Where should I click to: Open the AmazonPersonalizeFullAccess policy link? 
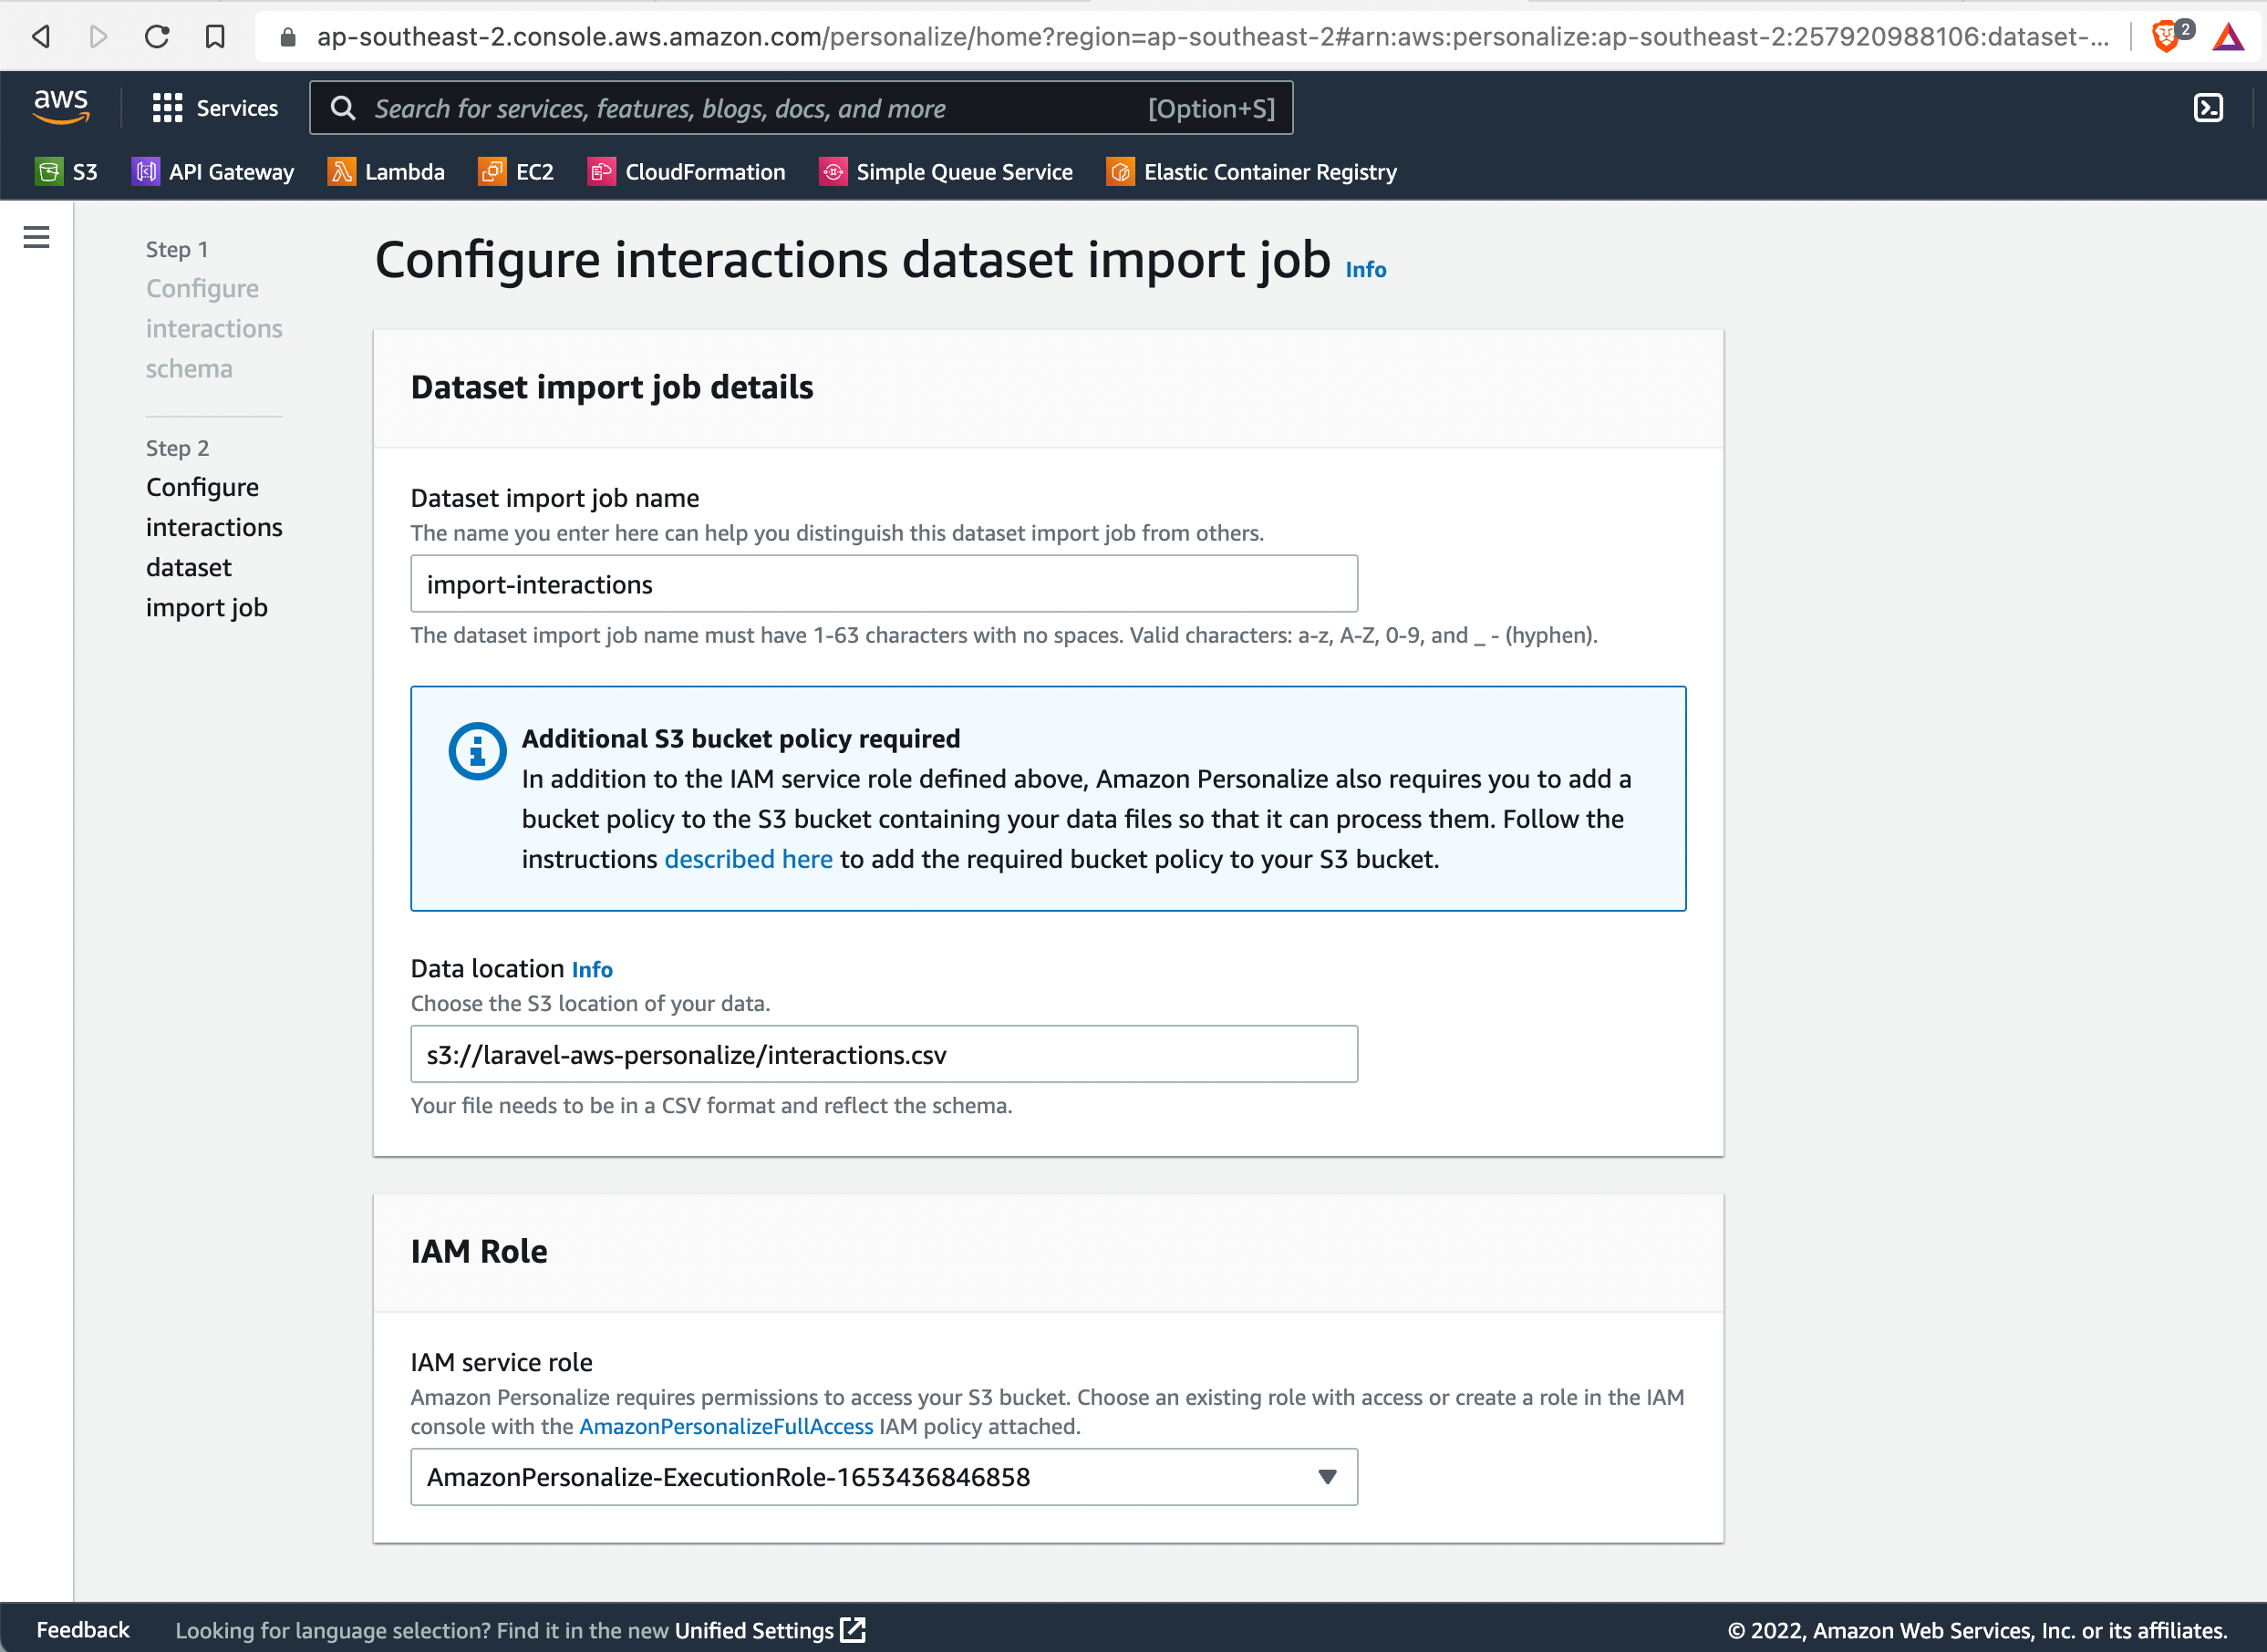[x=727, y=1427]
